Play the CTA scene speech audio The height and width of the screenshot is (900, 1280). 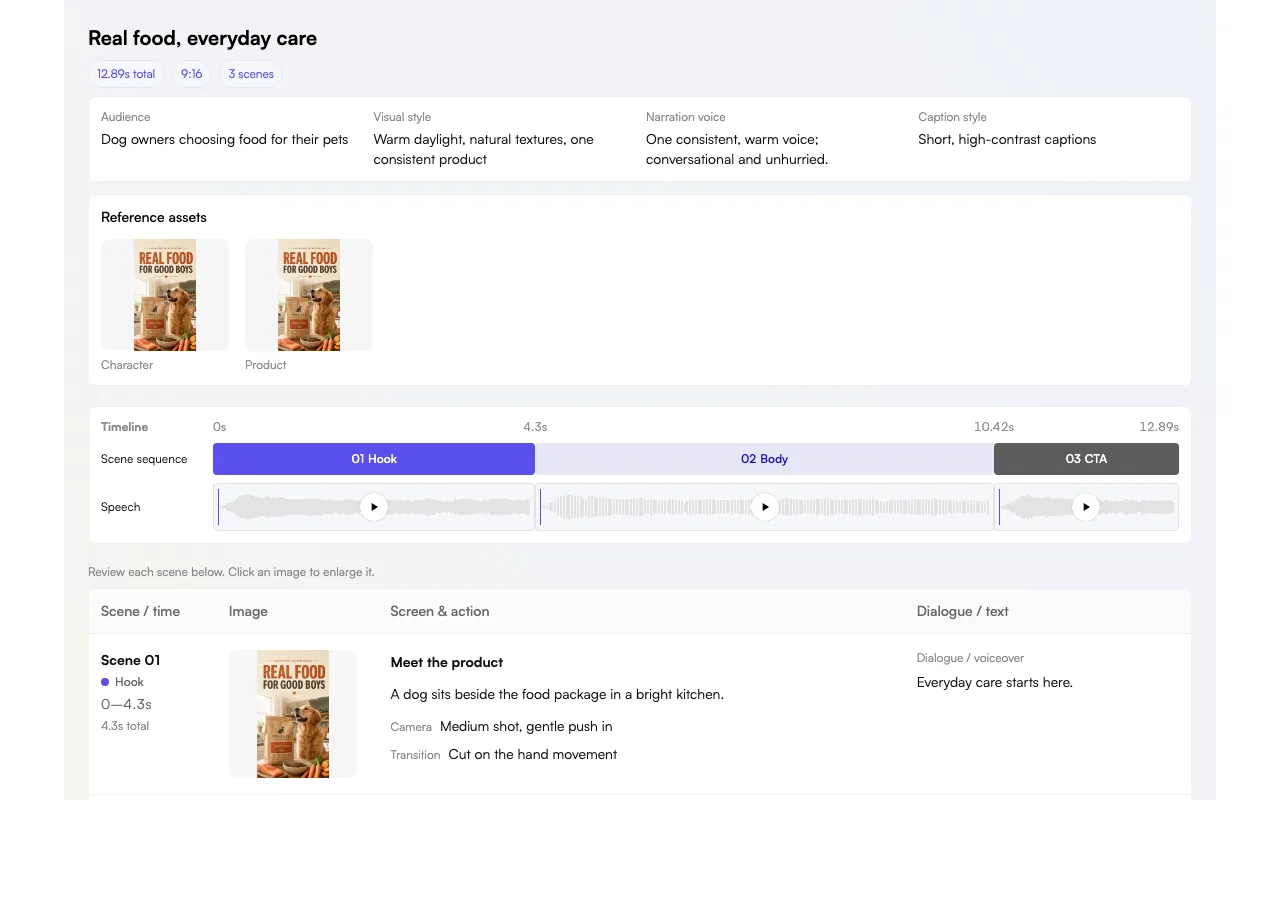click(1086, 507)
